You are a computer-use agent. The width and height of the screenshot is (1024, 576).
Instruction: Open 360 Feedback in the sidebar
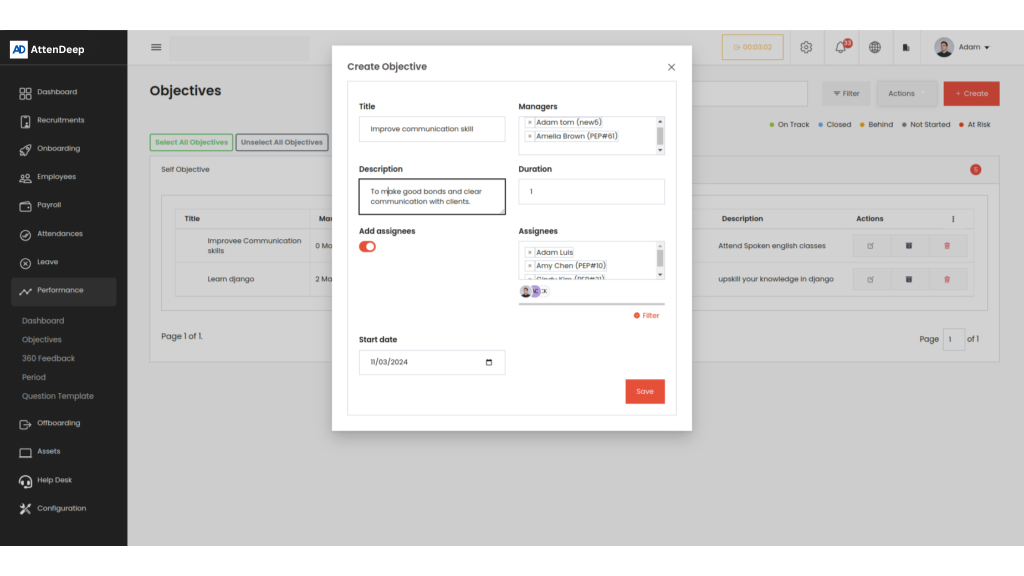[x=48, y=358]
